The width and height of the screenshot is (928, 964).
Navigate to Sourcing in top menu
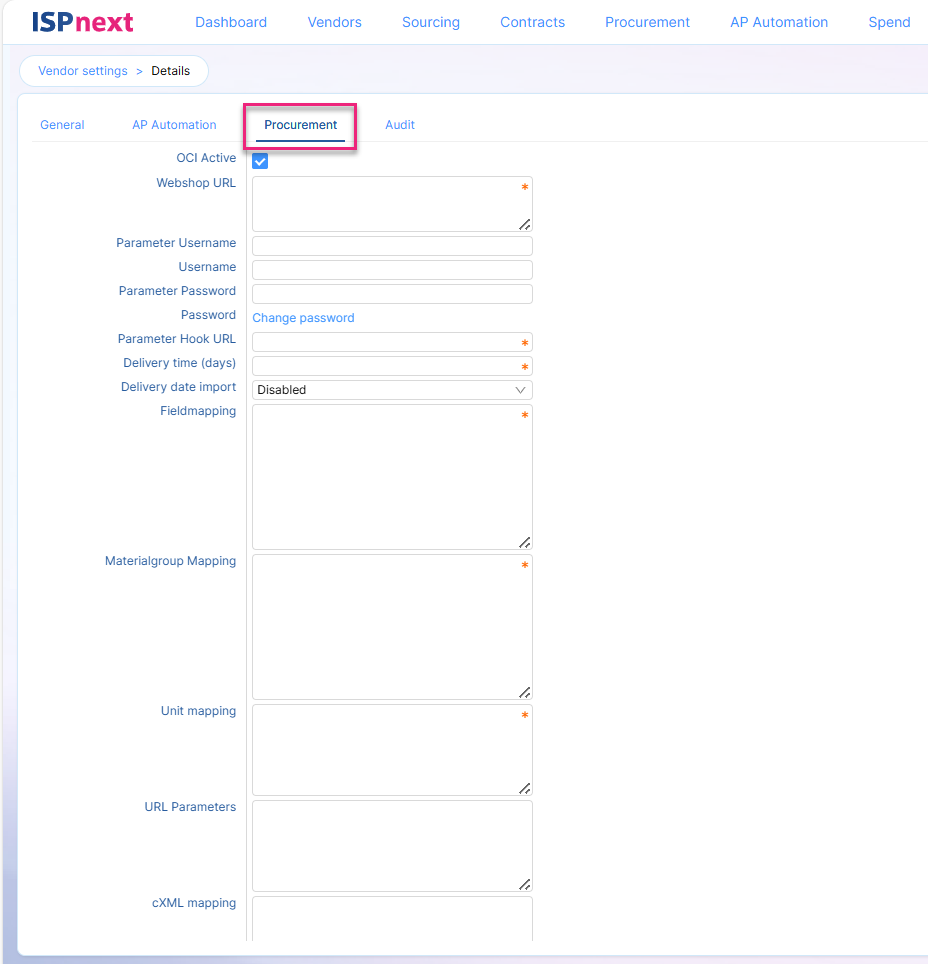[x=431, y=22]
